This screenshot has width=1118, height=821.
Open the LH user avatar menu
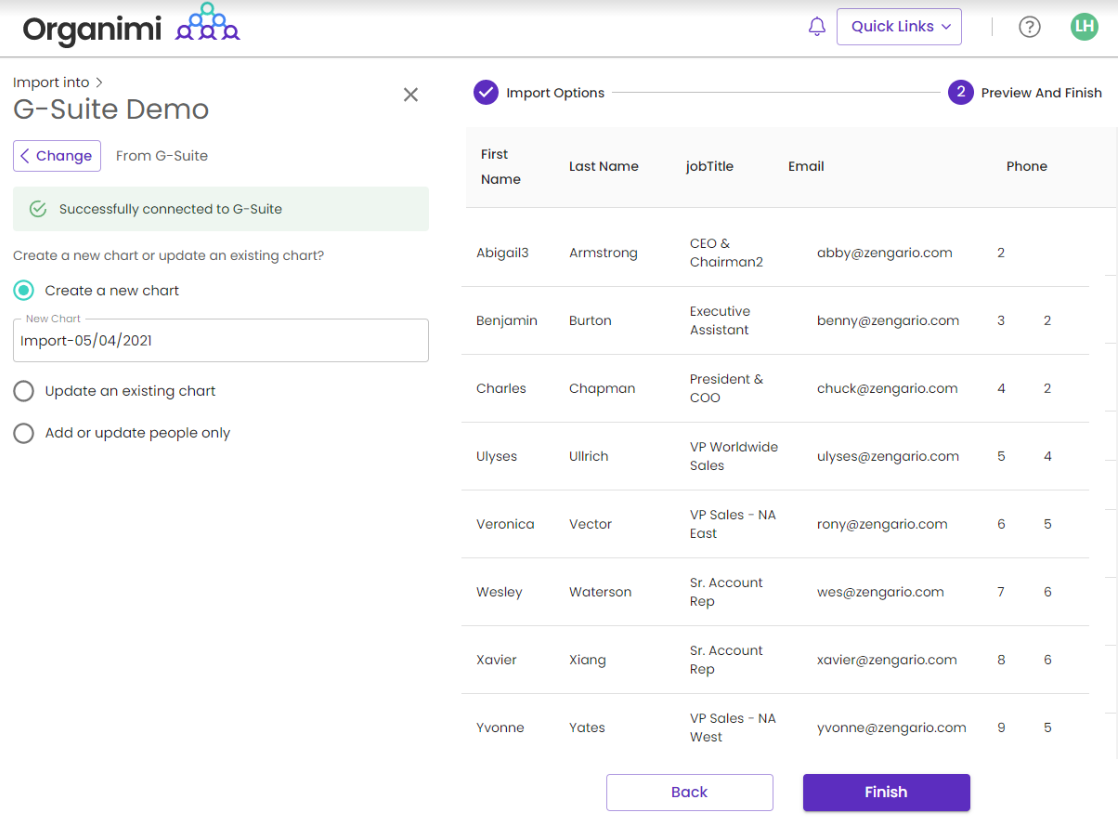(x=1084, y=27)
